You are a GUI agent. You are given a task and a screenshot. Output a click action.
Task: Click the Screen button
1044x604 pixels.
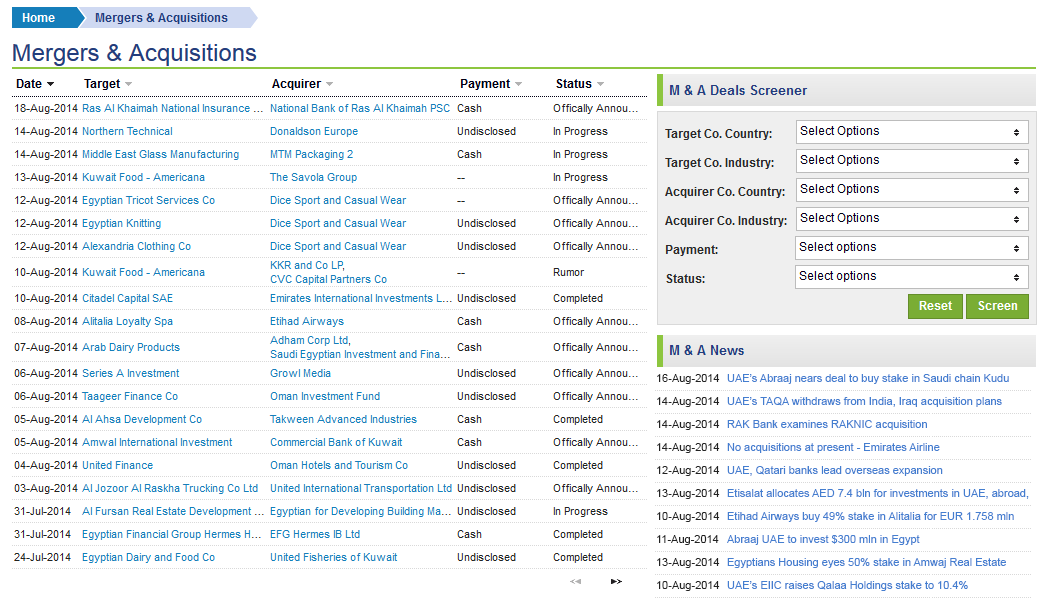[997, 306]
